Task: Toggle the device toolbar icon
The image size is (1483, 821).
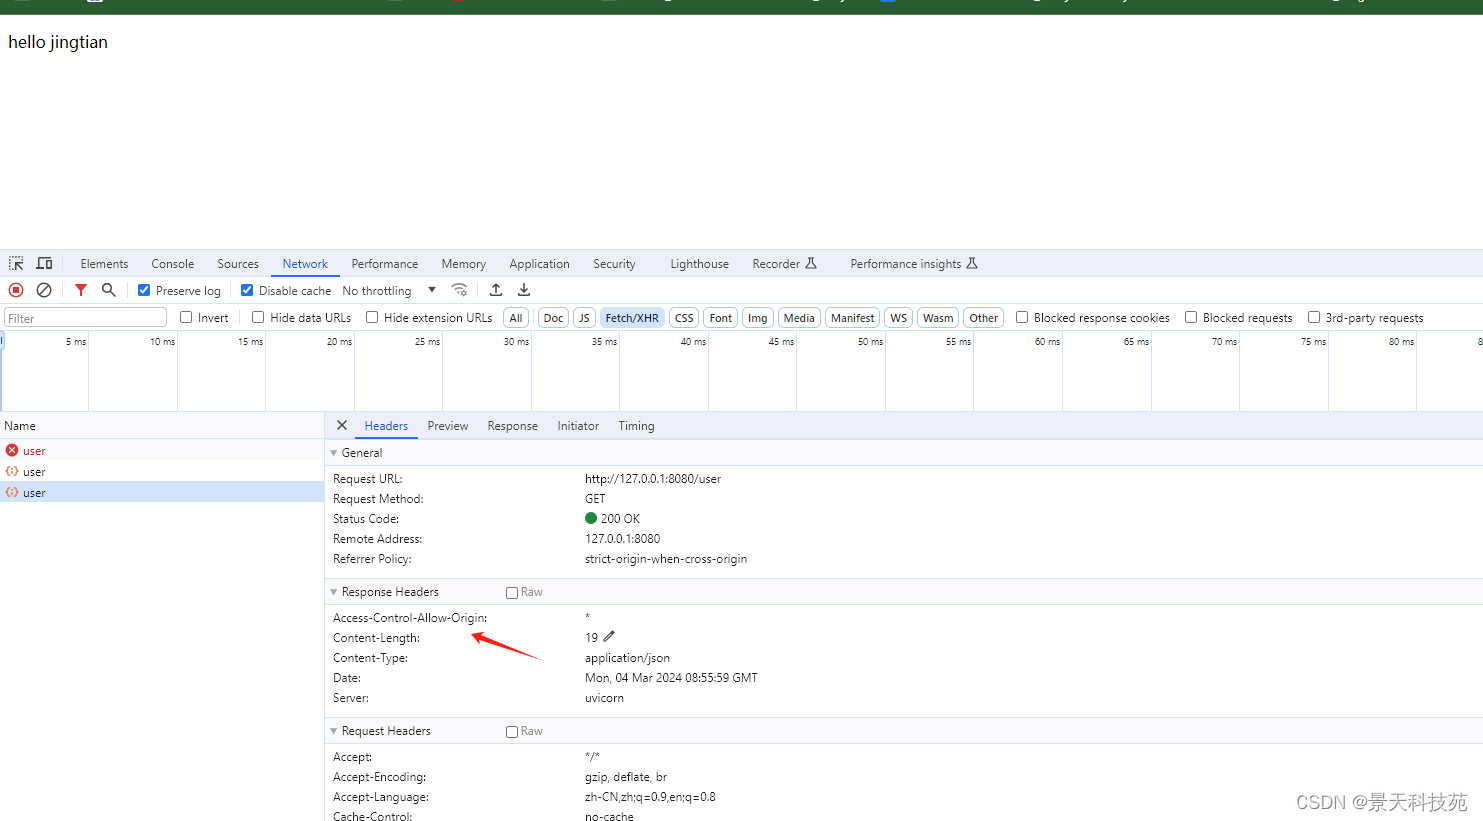Action: click(x=44, y=263)
